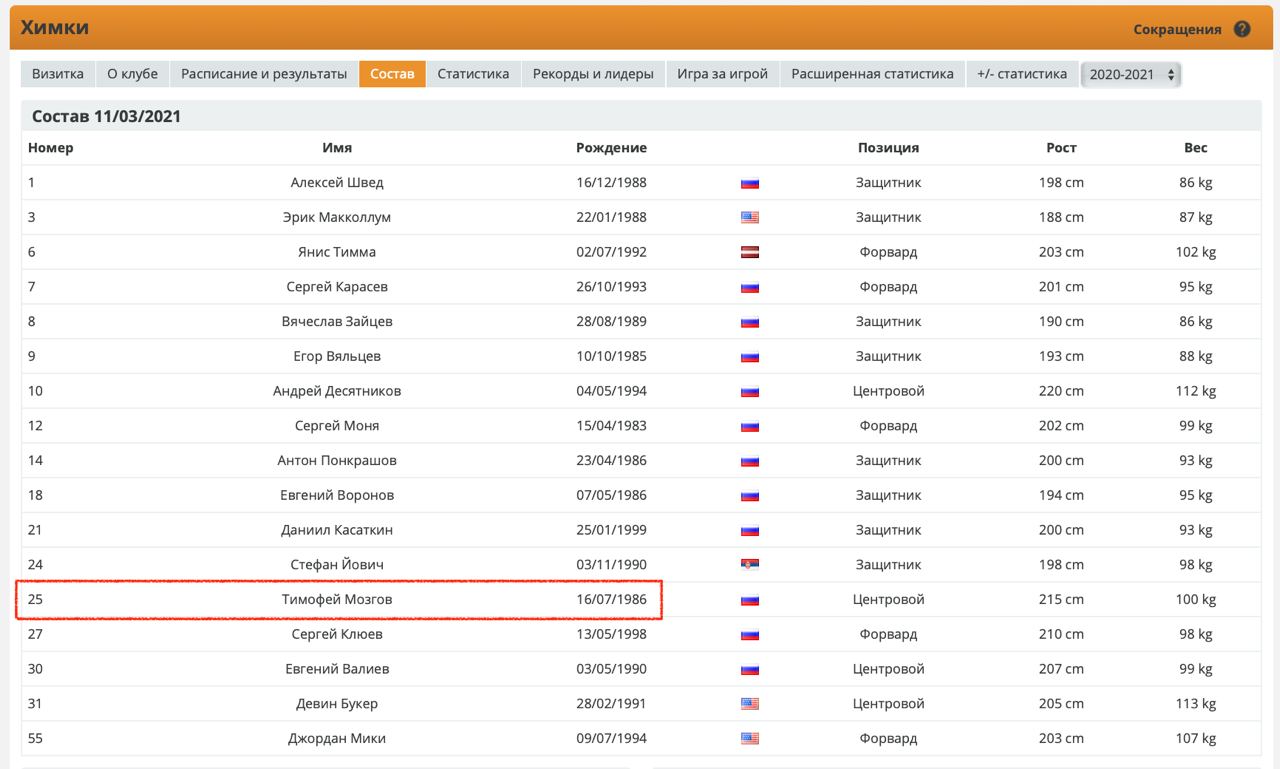Click weight value 107 kg
The height and width of the screenshot is (769, 1280).
(x=1196, y=738)
